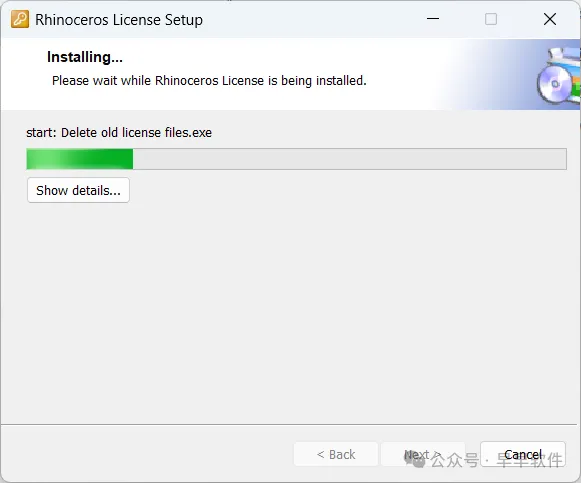Click the empty grey area below Show details

click(x=290, y=311)
